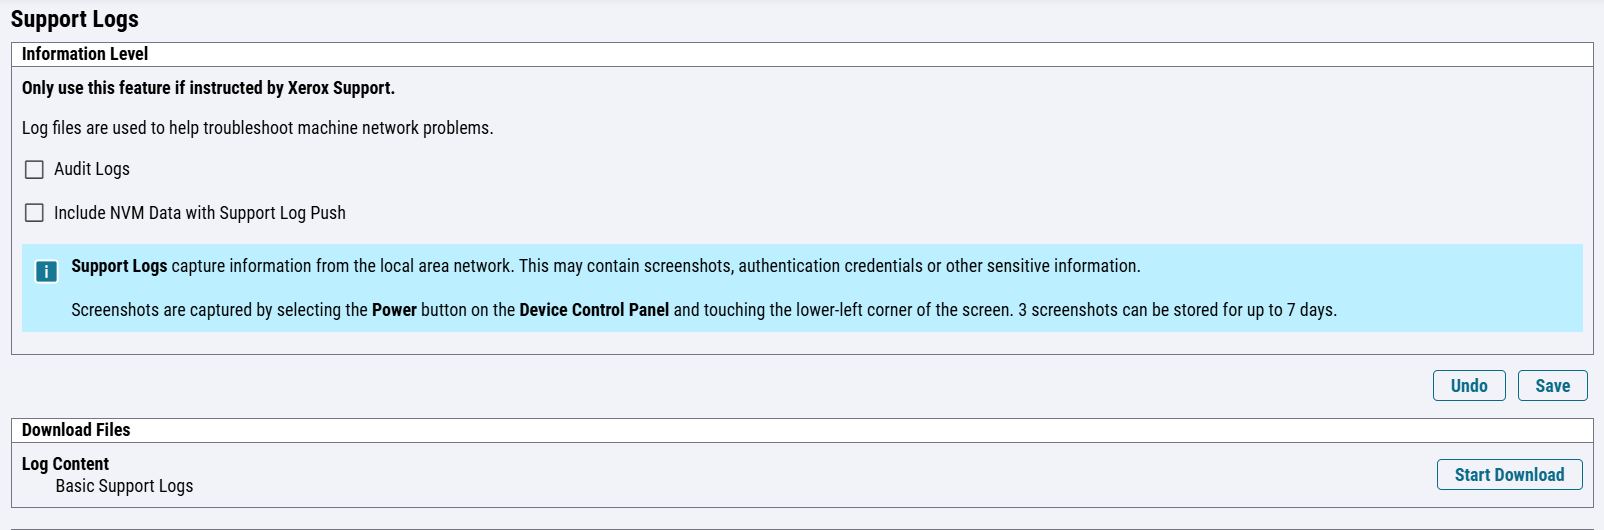Select the Basic Support Logs entry
Image resolution: width=1604 pixels, height=530 pixels.
[124, 486]
